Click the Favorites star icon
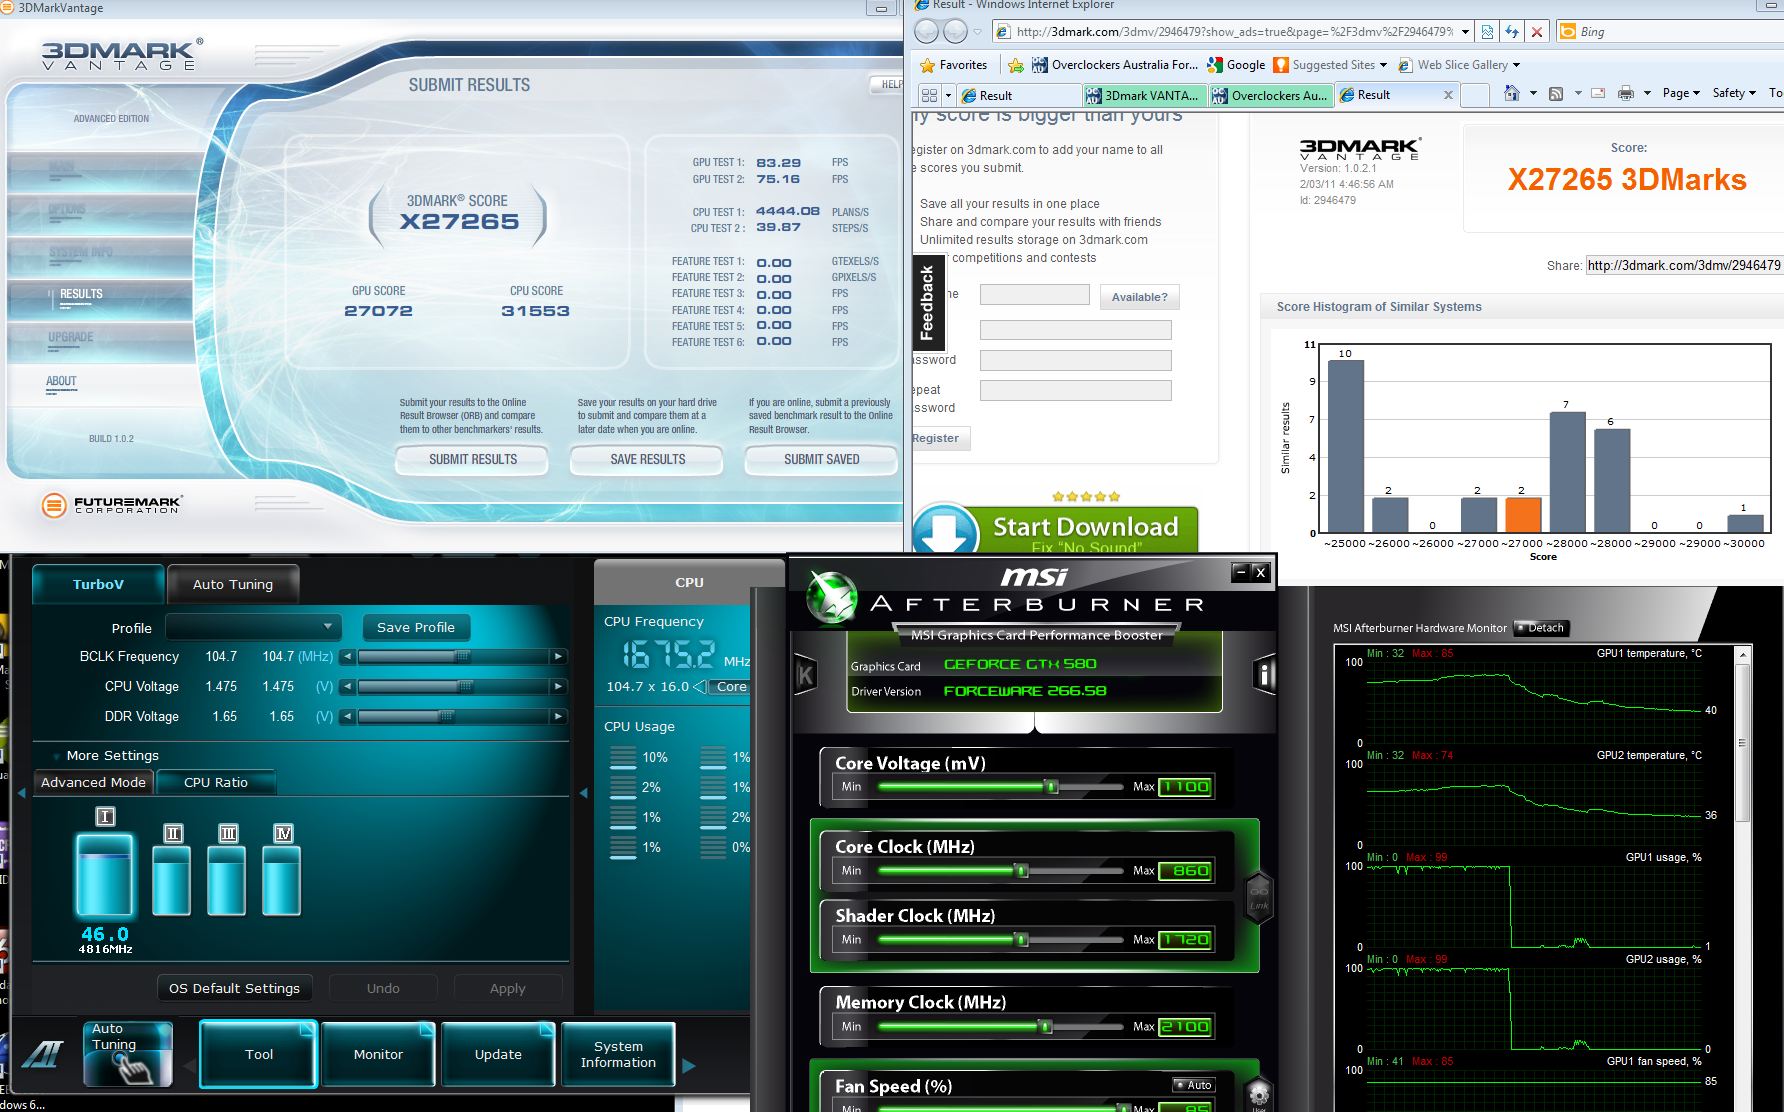The width and height of the screenshot is (1784, 1112). pos(927,65)
